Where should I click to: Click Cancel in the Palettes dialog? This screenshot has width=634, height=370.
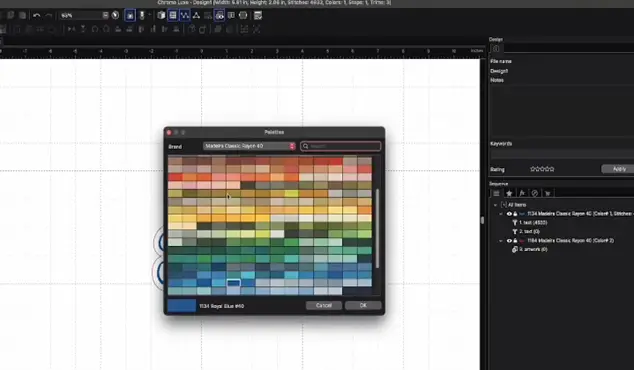[323, 306]
